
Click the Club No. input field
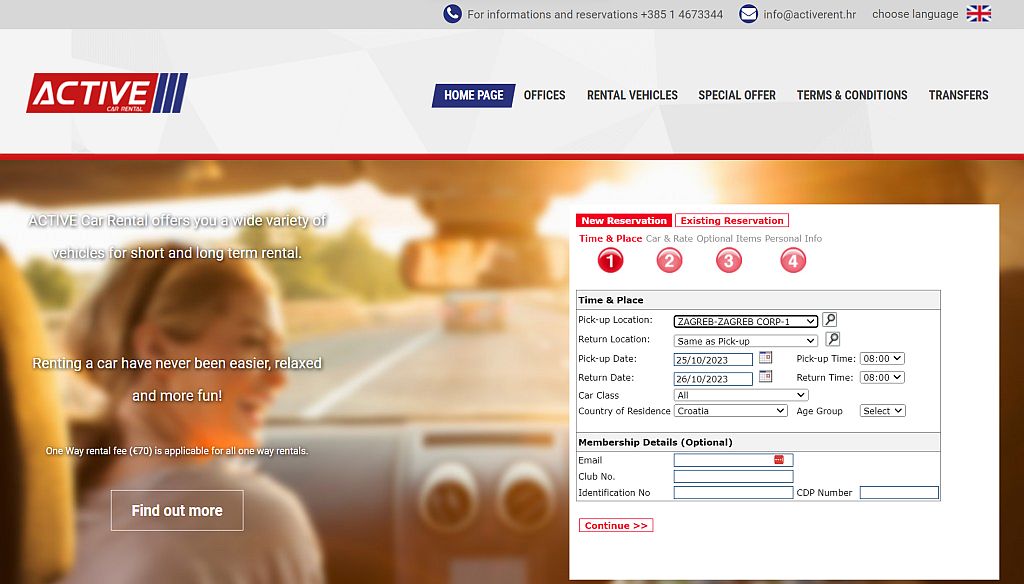coord(733,476)
